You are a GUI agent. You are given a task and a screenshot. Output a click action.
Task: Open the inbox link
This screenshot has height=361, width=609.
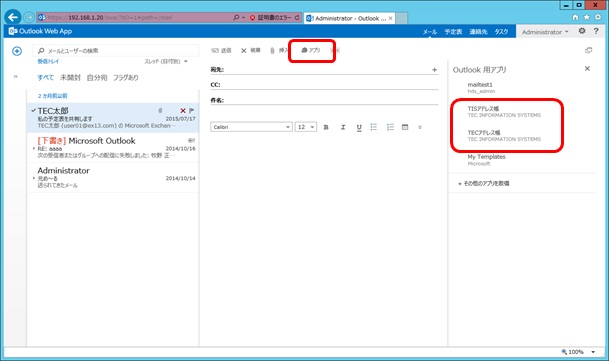click(x=48, y=61)
